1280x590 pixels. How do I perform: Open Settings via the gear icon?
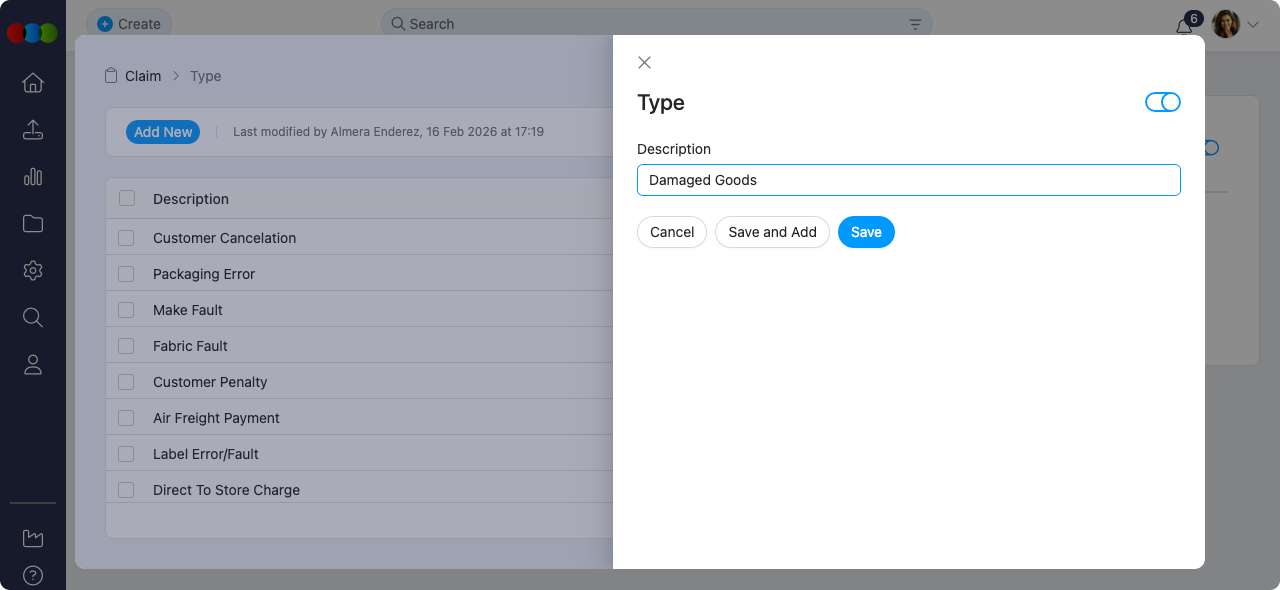pos(32,270)
